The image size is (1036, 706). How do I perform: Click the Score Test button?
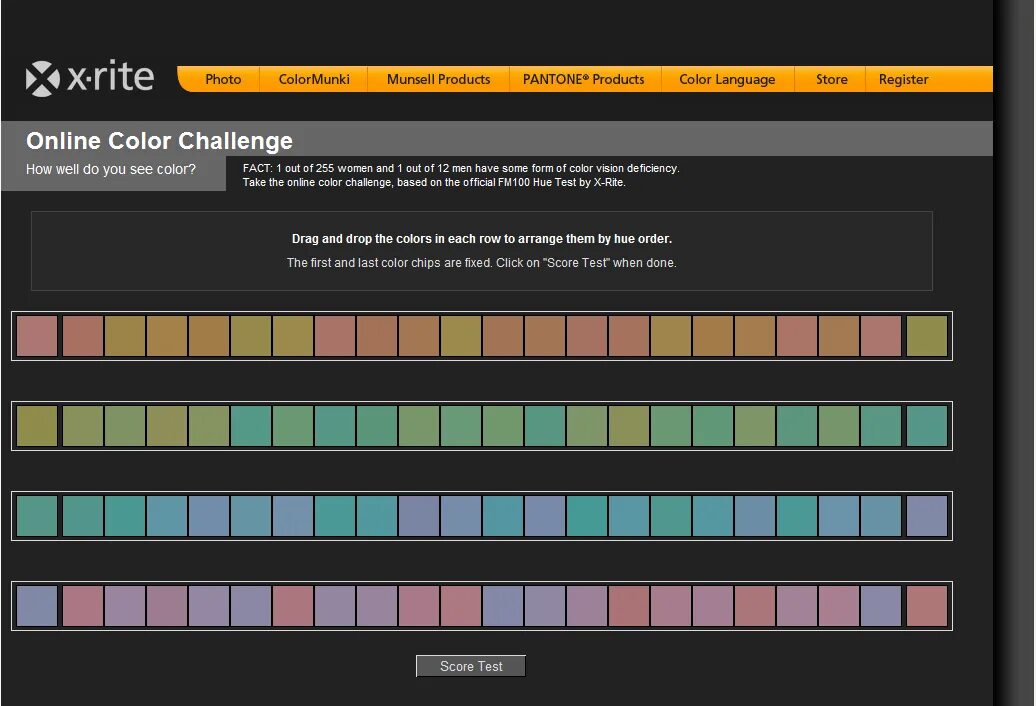[x=471, y=666]
